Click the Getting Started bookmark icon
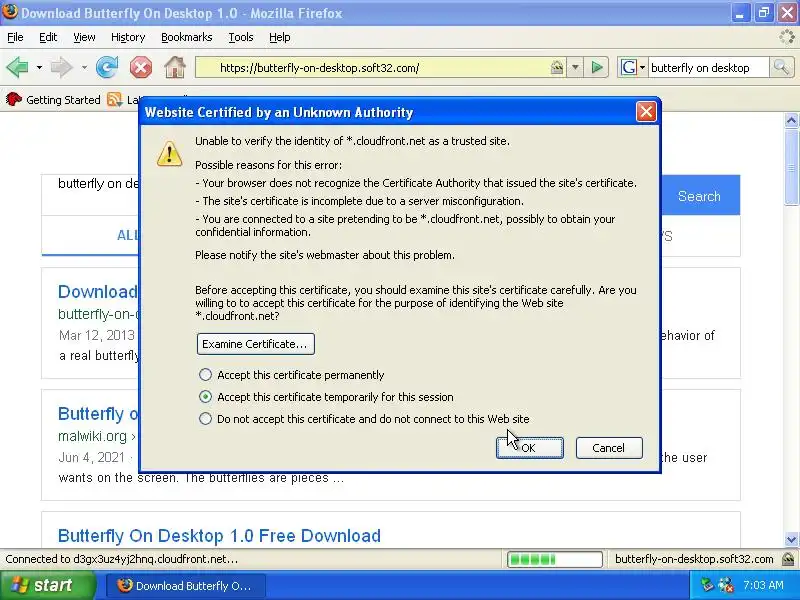800x600 pixels. pyautogui.click(x=14, y=99)
